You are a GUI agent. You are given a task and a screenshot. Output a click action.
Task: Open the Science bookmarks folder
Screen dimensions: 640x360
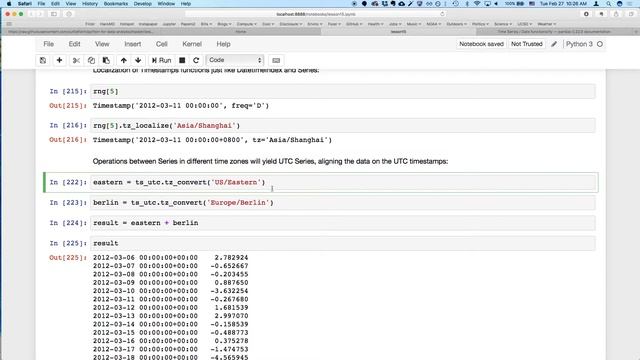[502, 24]
